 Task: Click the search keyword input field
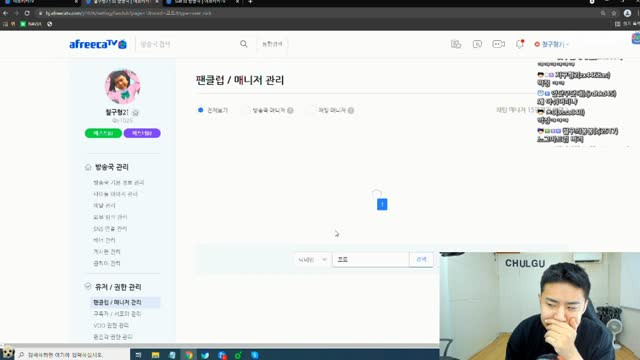click(371, 259)
